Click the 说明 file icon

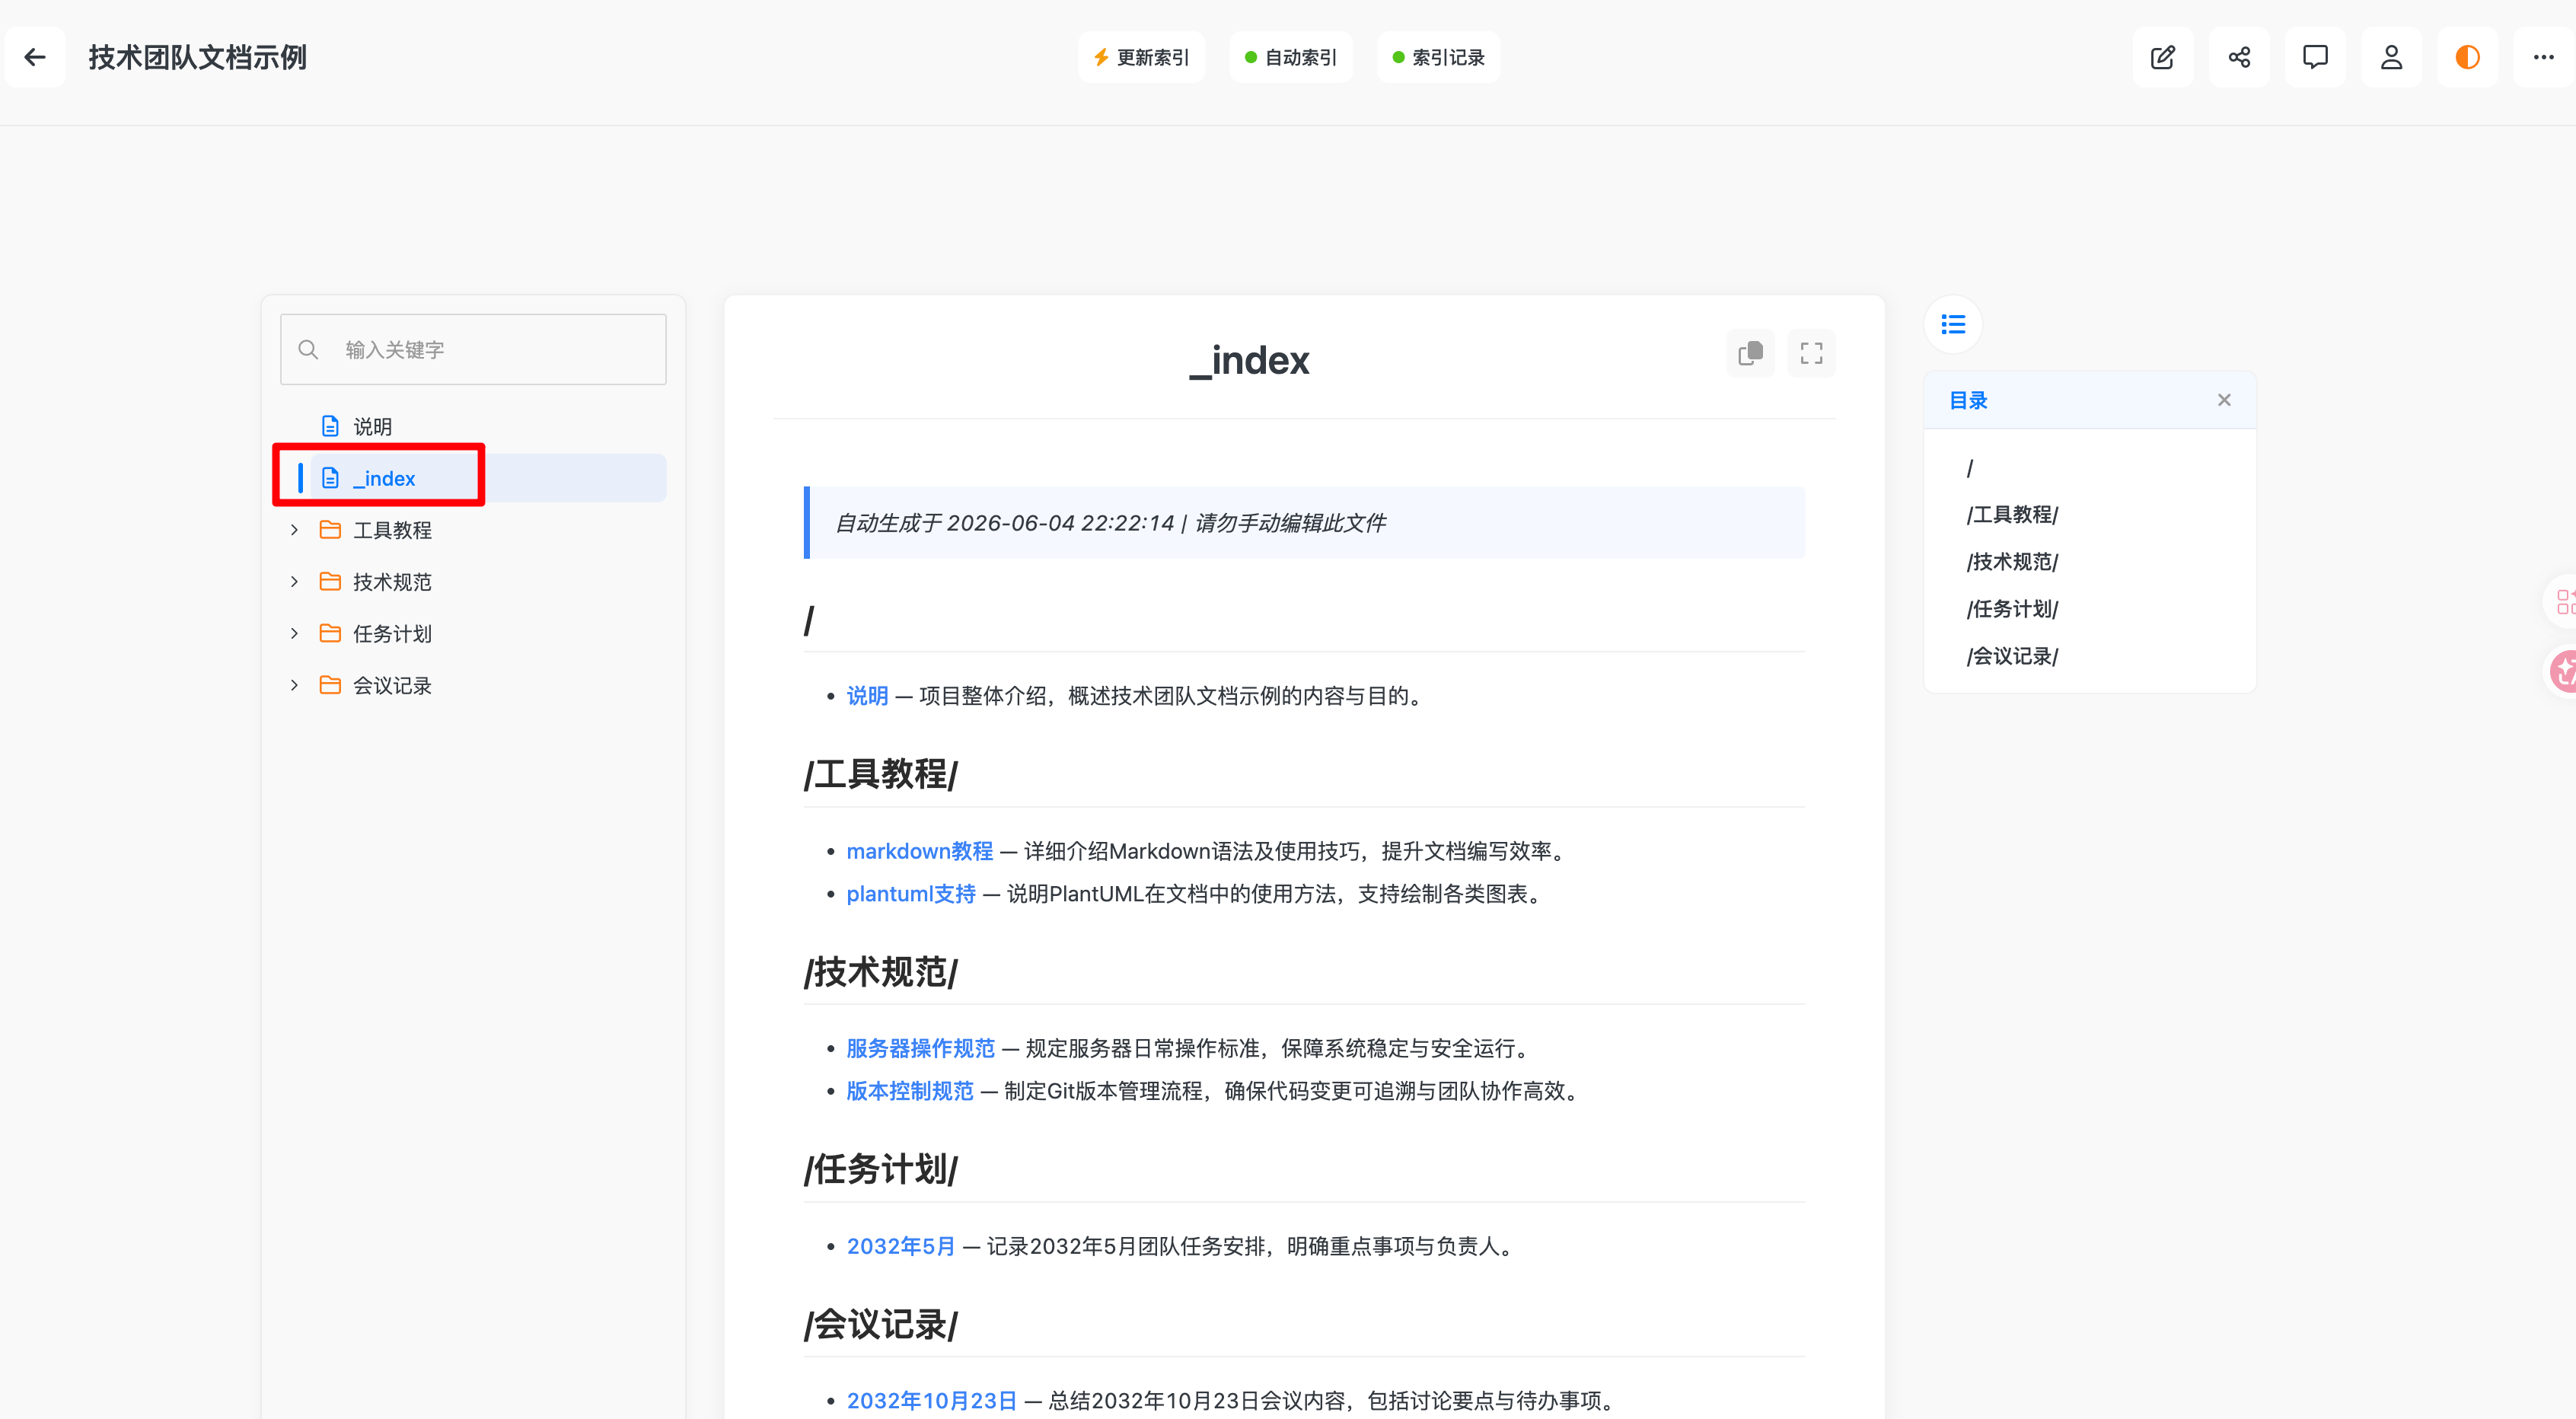330,427
